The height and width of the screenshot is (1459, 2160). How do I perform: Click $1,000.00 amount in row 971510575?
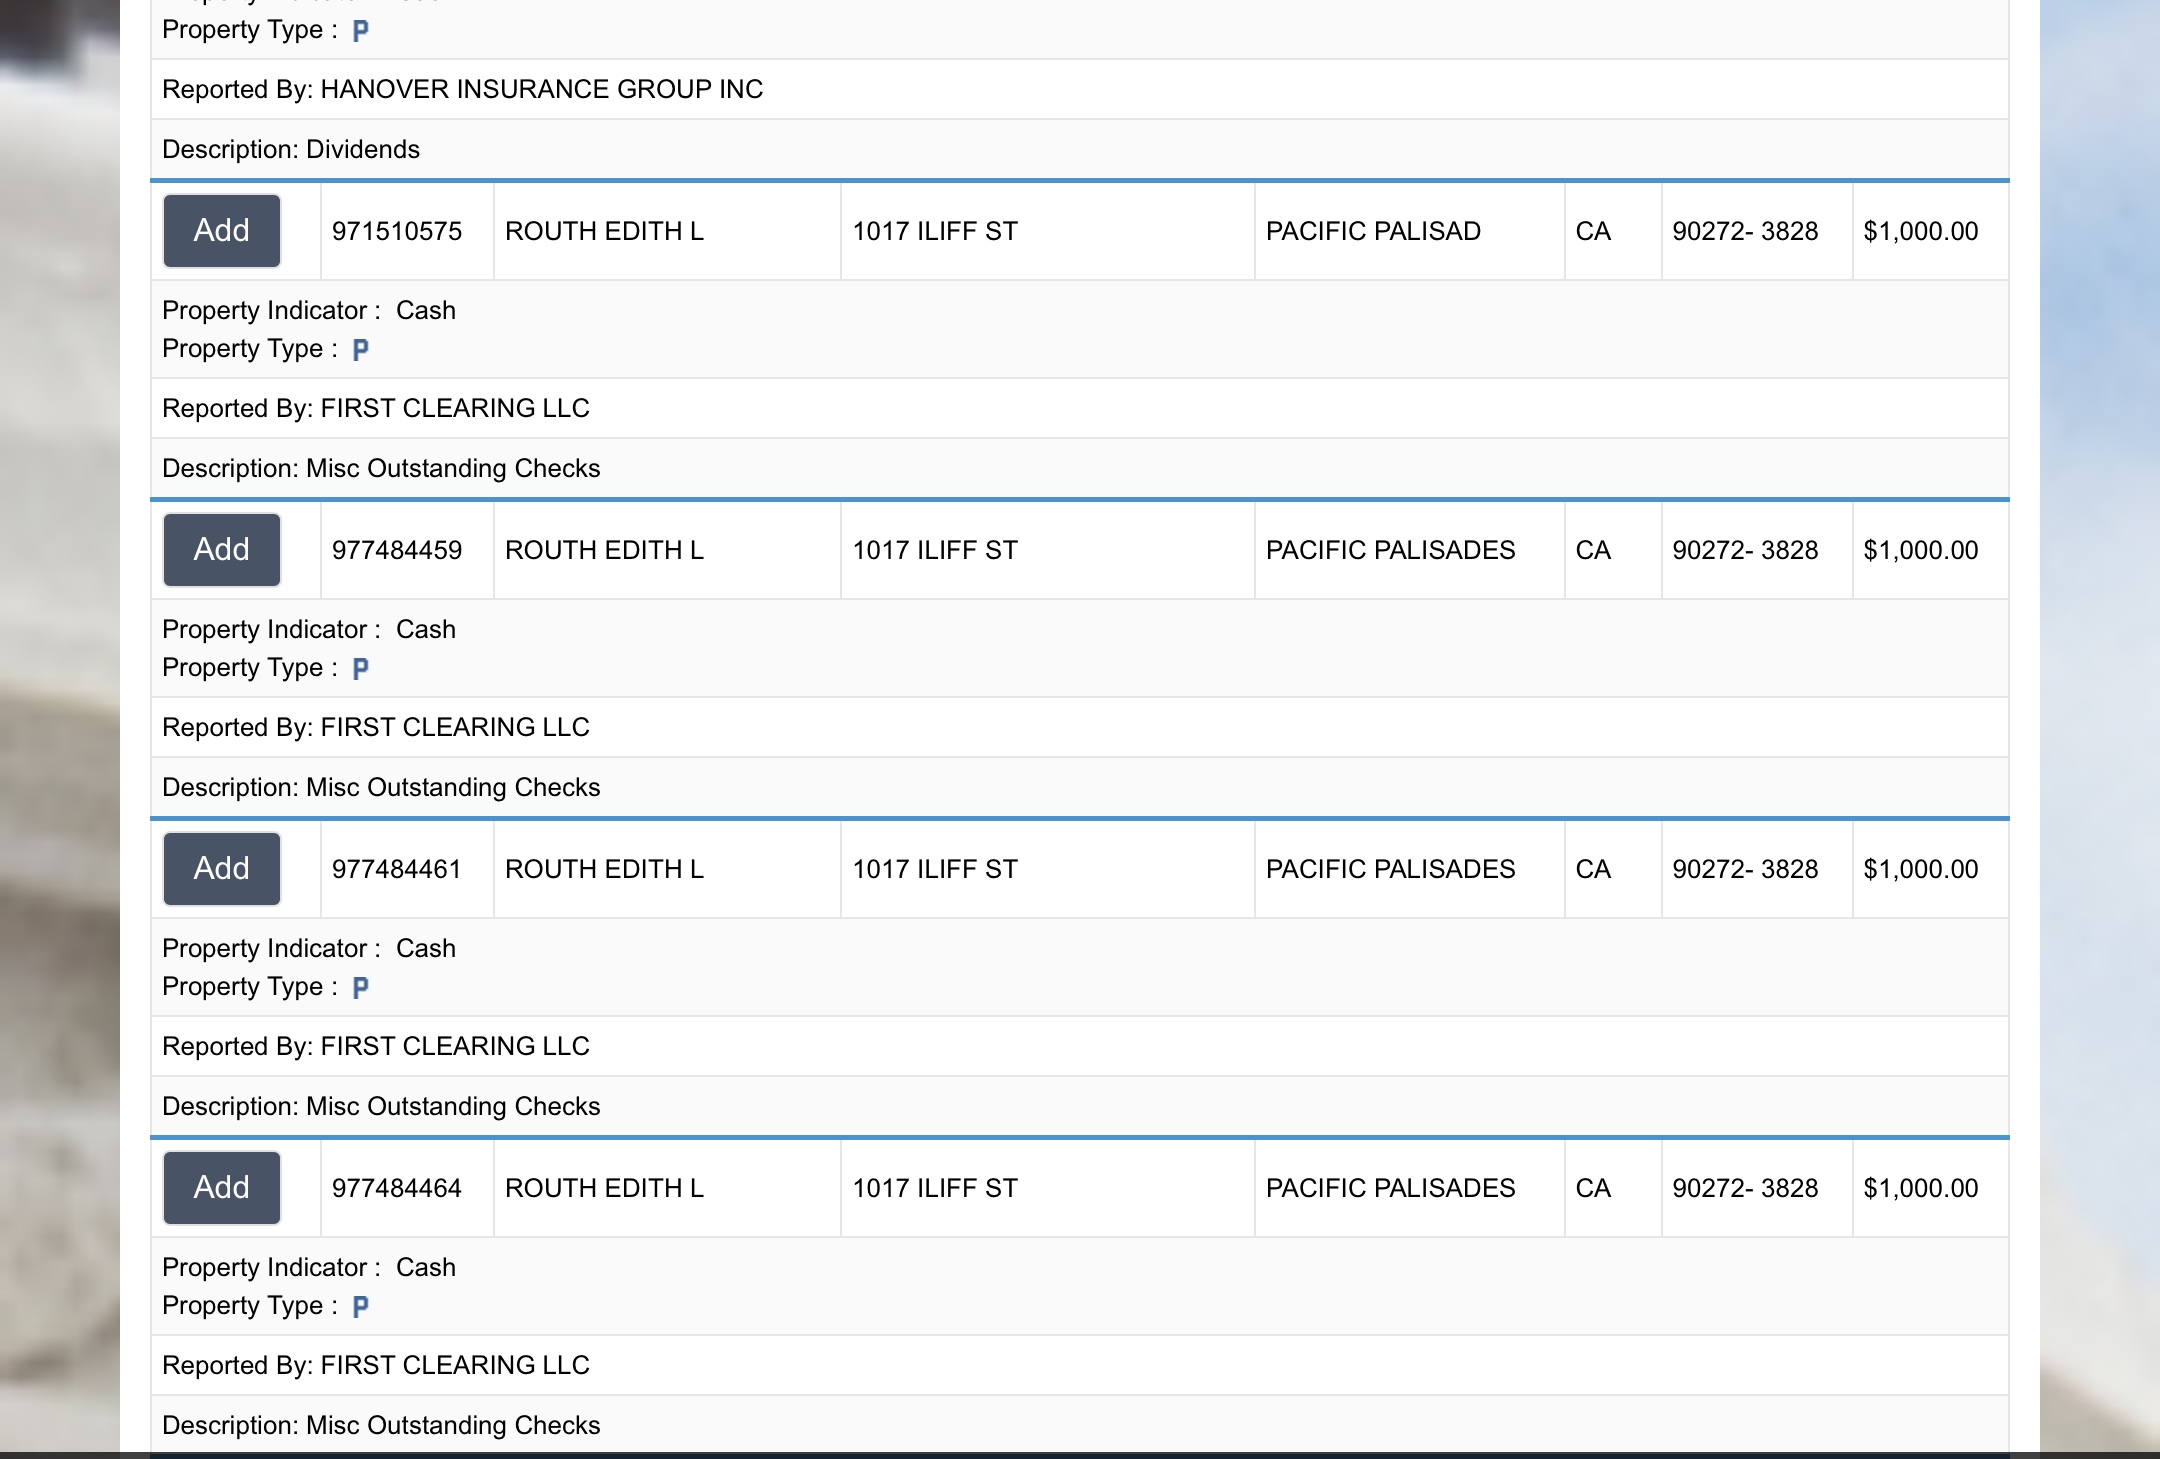point(1920,231)
